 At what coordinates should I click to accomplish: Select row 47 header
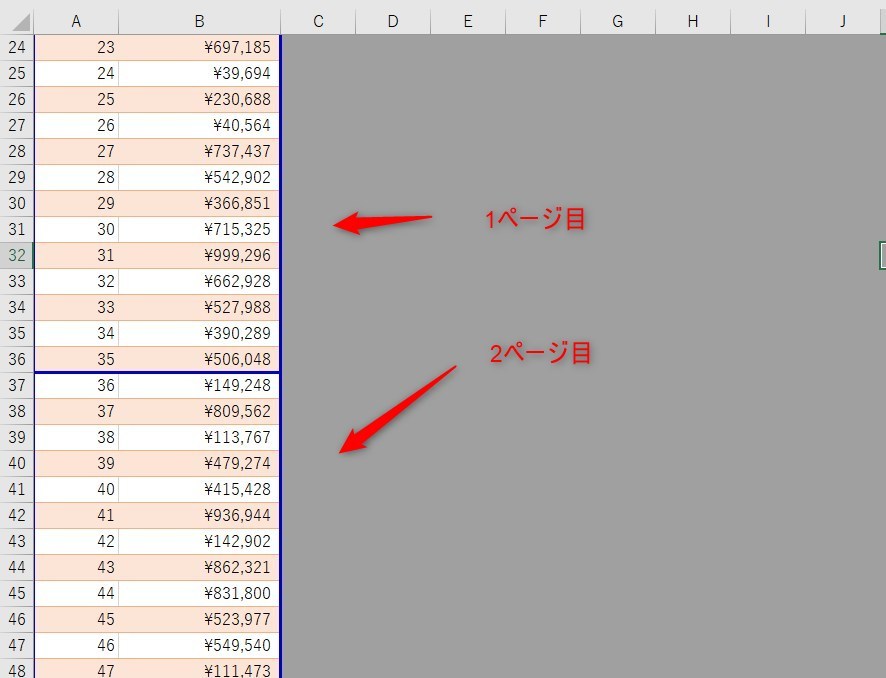coord(17,645)
